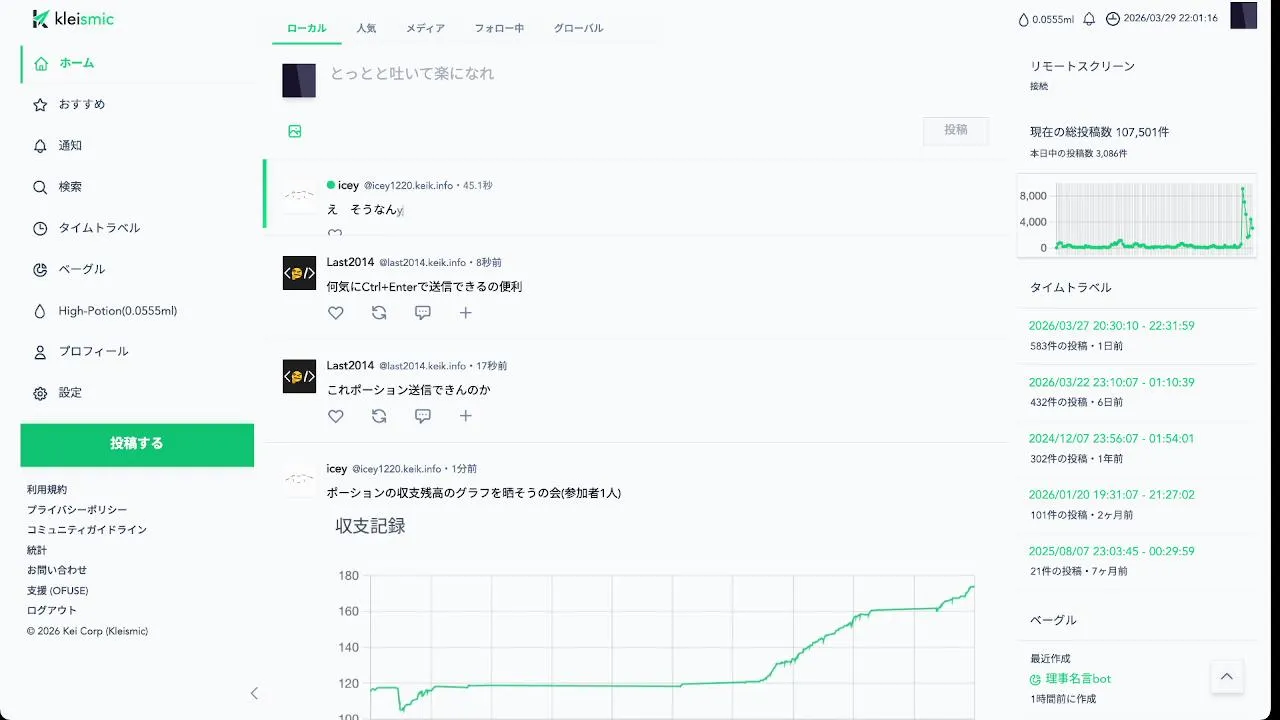Add reaction with plus icon on Ctrl+Enter post
Image resolution: width=1280 pixels, height=720 pixels.
(x=466, y=313)
